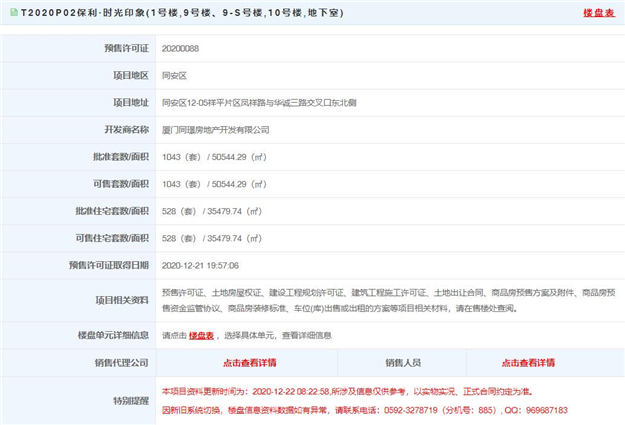Click the green document icon beside the project title
This screenshot has width=625, height=425.
(14, 12)
